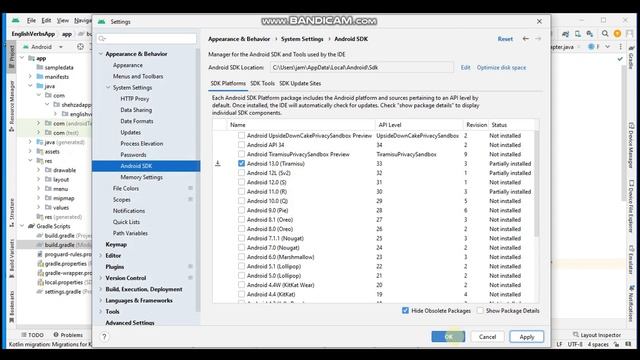Open the Problems tool window
Image resolution: width=640 pixels, height=360 pixels.
68,335
